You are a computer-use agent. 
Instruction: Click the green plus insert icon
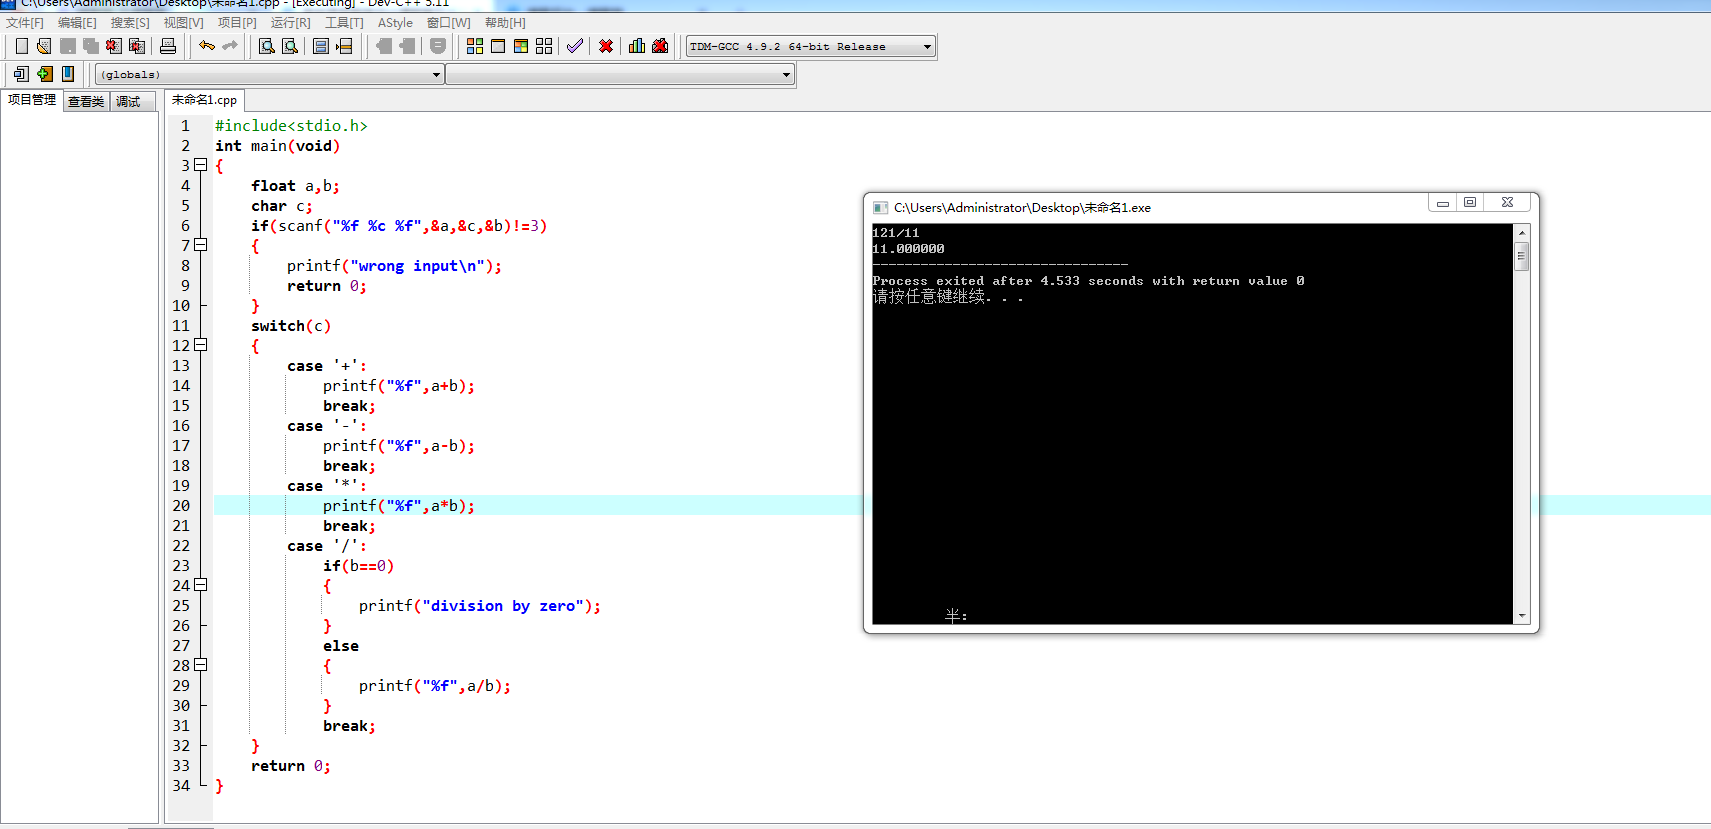click(x=45, y=74)
